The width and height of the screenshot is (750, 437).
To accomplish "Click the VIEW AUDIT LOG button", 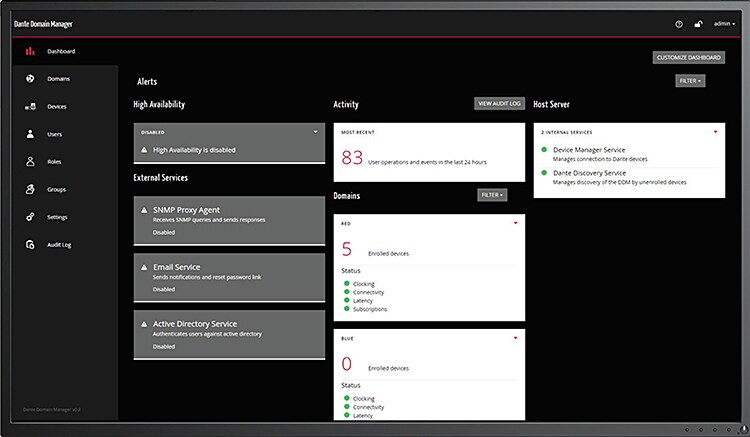I will [x=499, y=103].
